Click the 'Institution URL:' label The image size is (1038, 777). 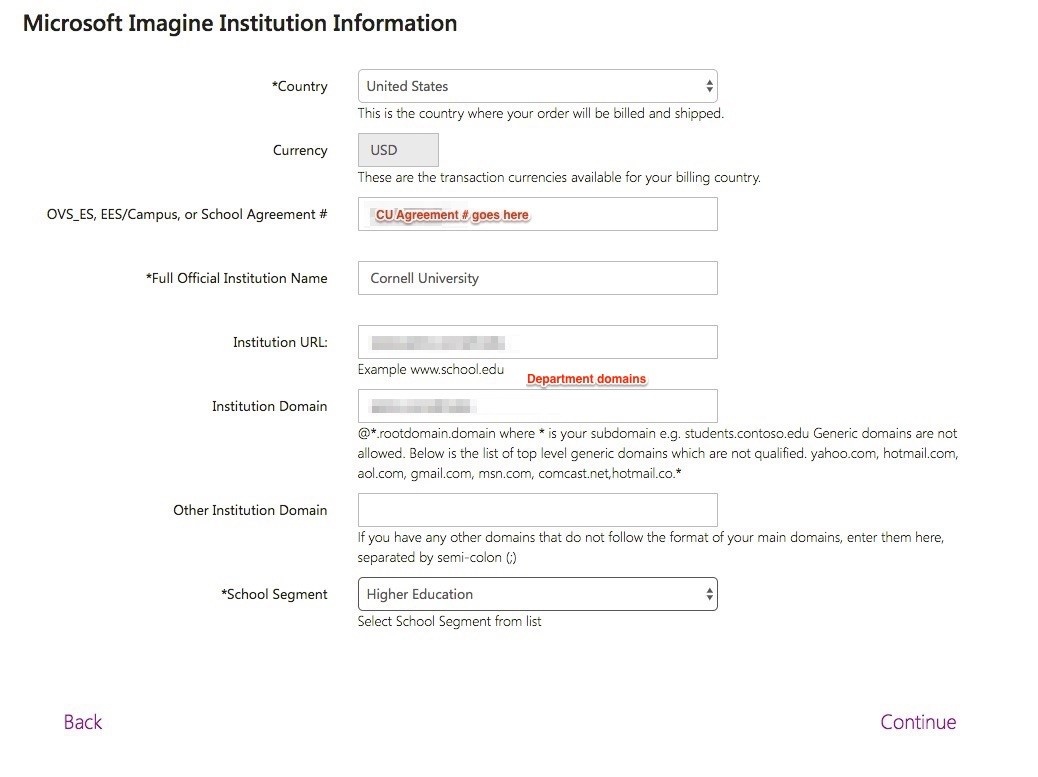(280, 342)
